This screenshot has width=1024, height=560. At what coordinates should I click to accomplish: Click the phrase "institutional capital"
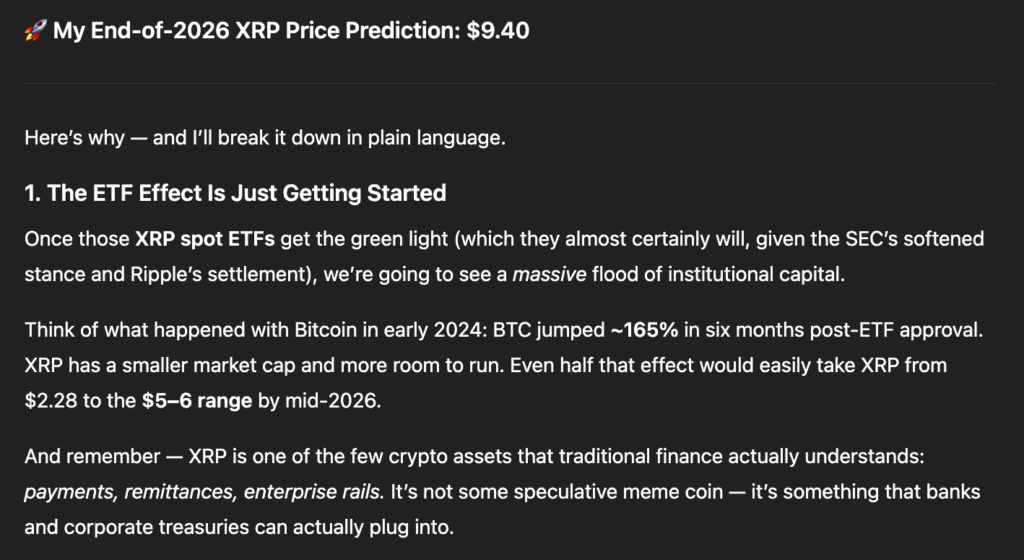pos(760,274)
